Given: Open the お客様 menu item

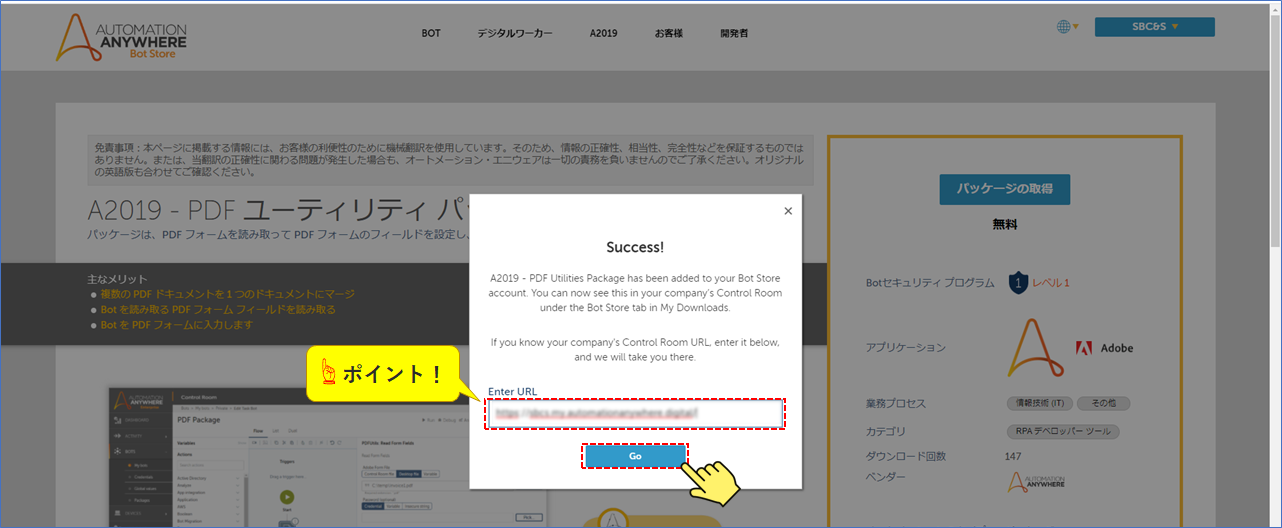Looking at the screenshot, I should pos(668,33).
